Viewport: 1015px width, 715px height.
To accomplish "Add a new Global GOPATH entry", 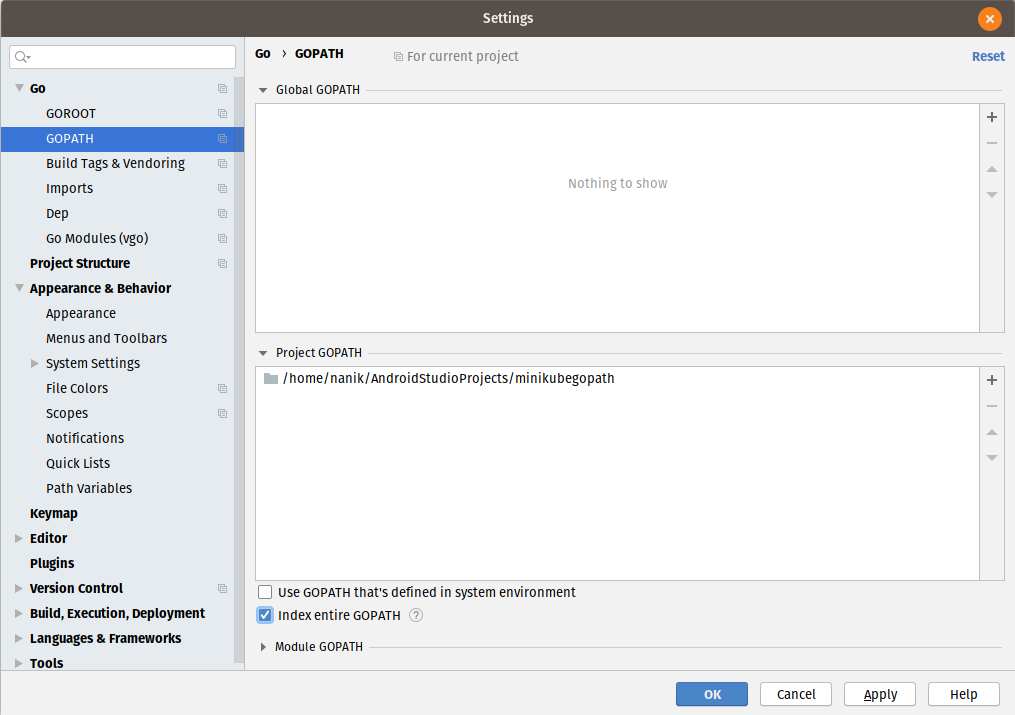I will pos(991,117).
